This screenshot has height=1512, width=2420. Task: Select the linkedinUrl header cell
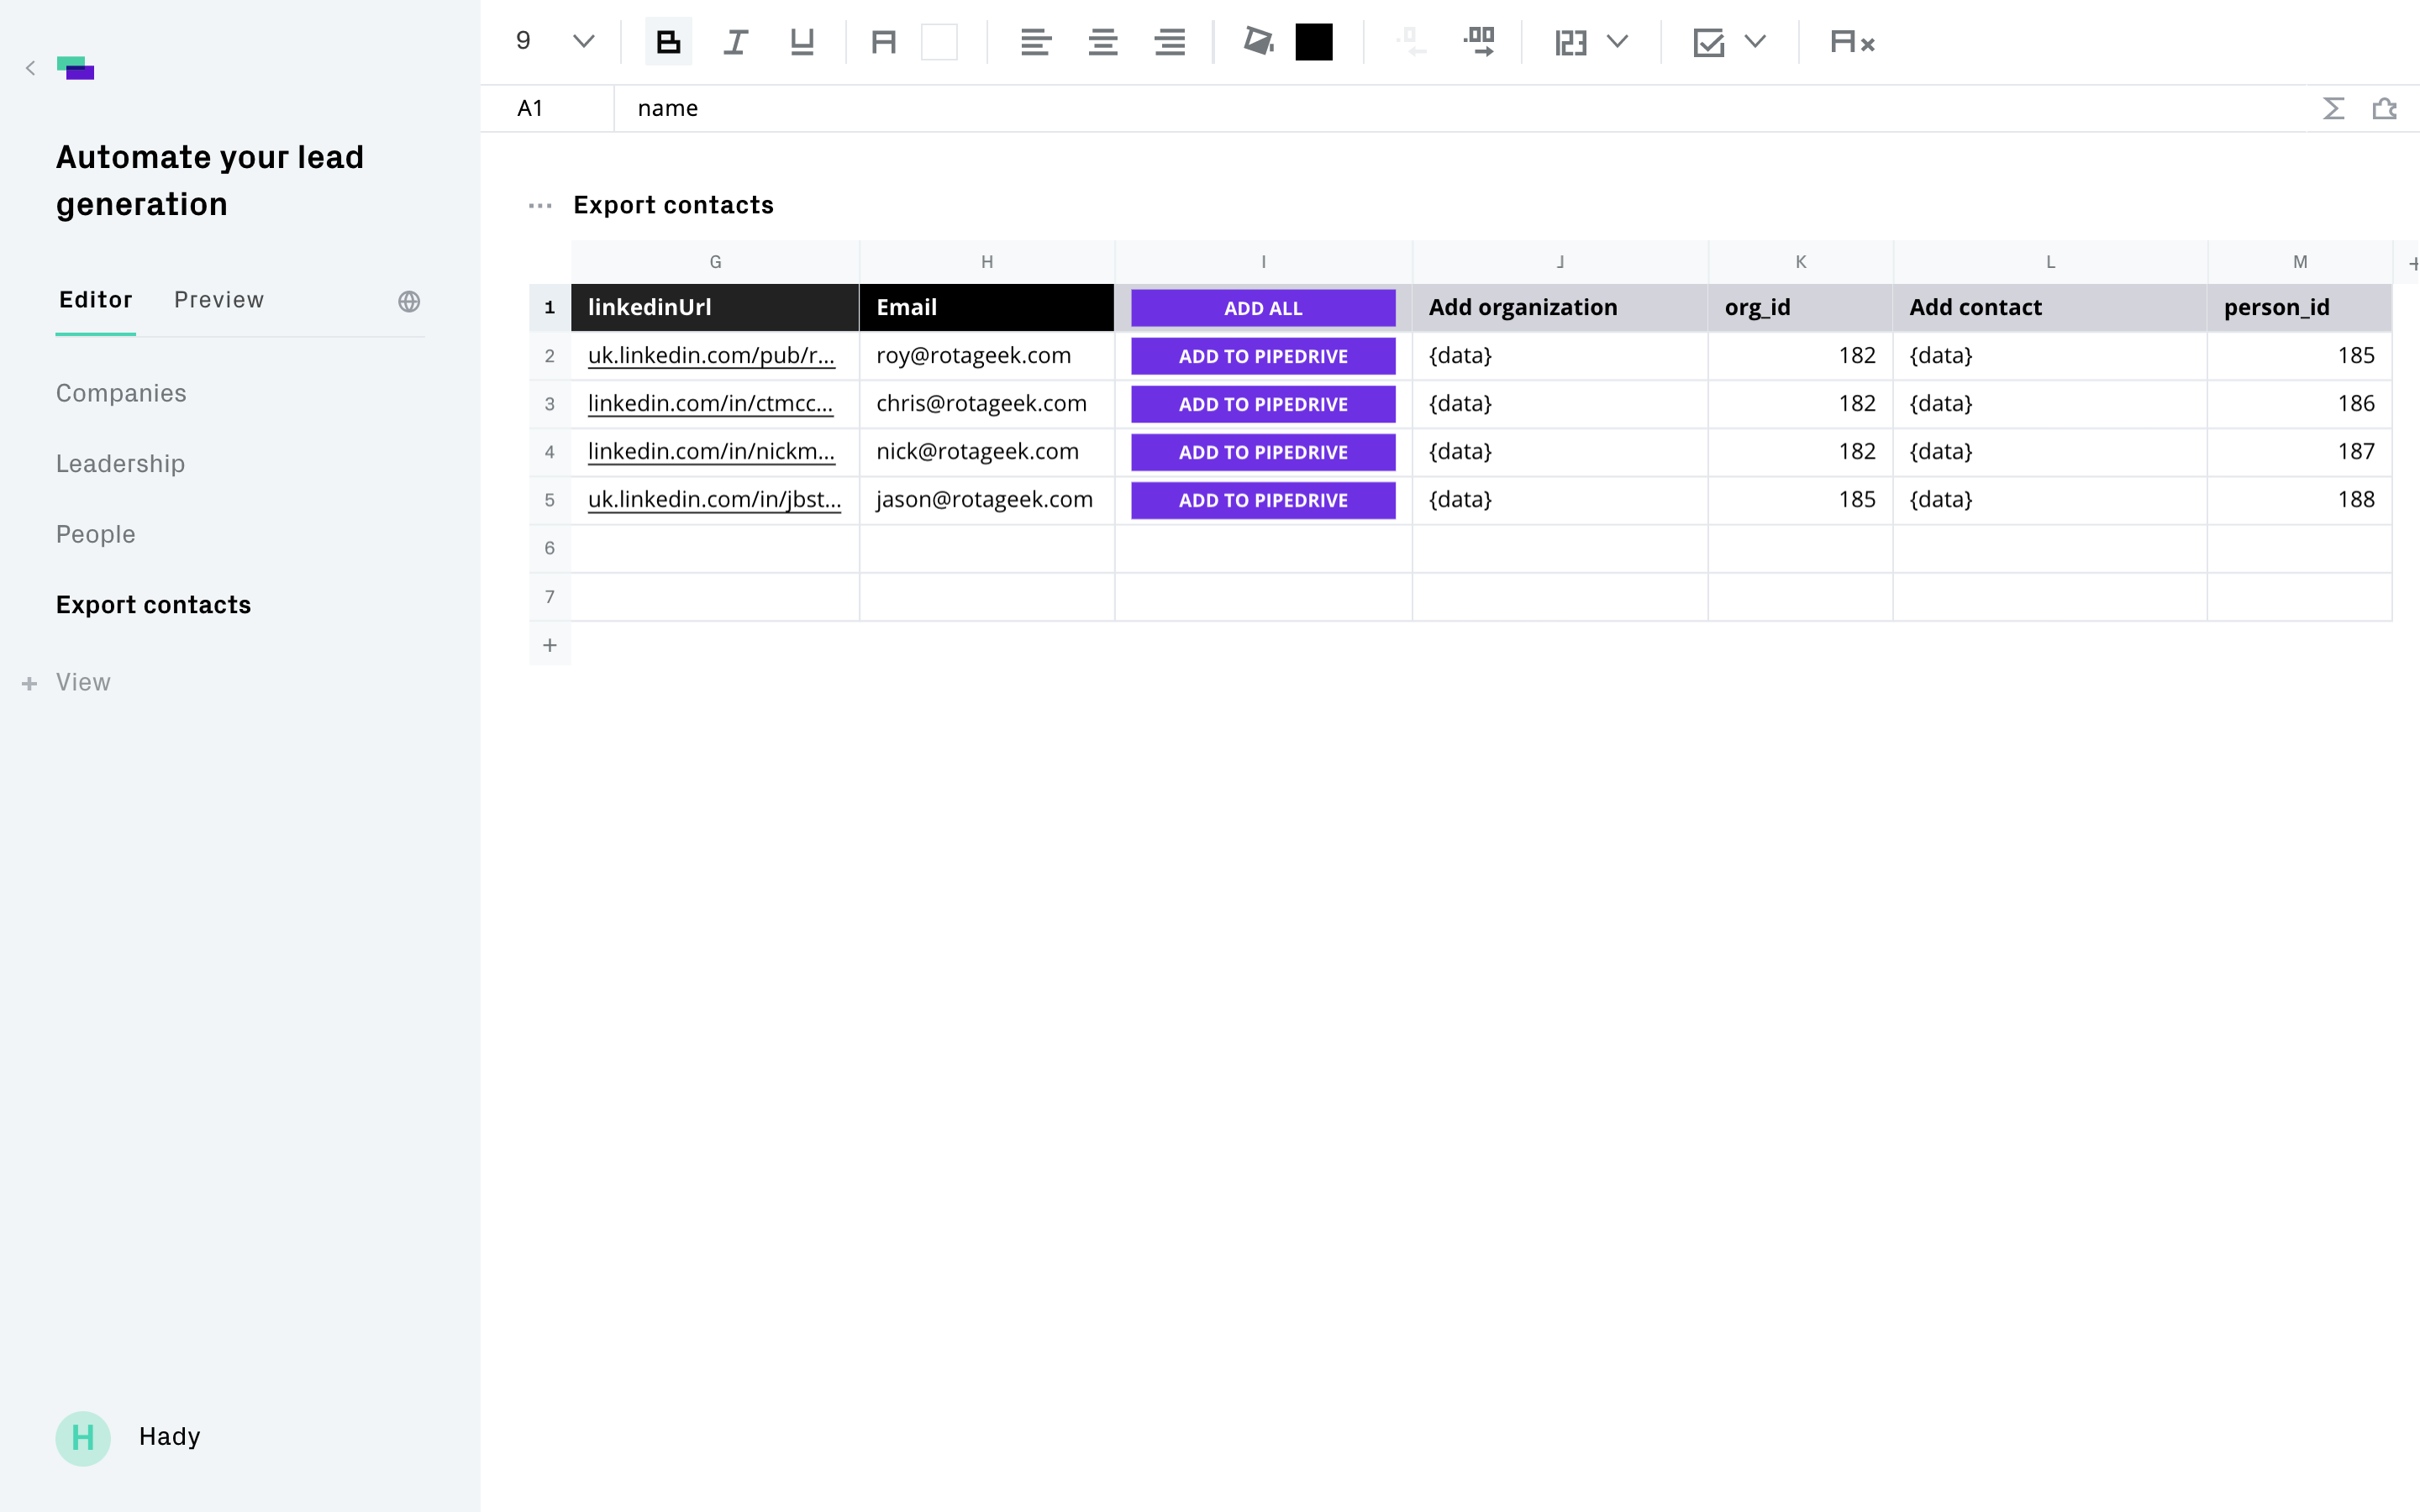(x=715, y=307)
